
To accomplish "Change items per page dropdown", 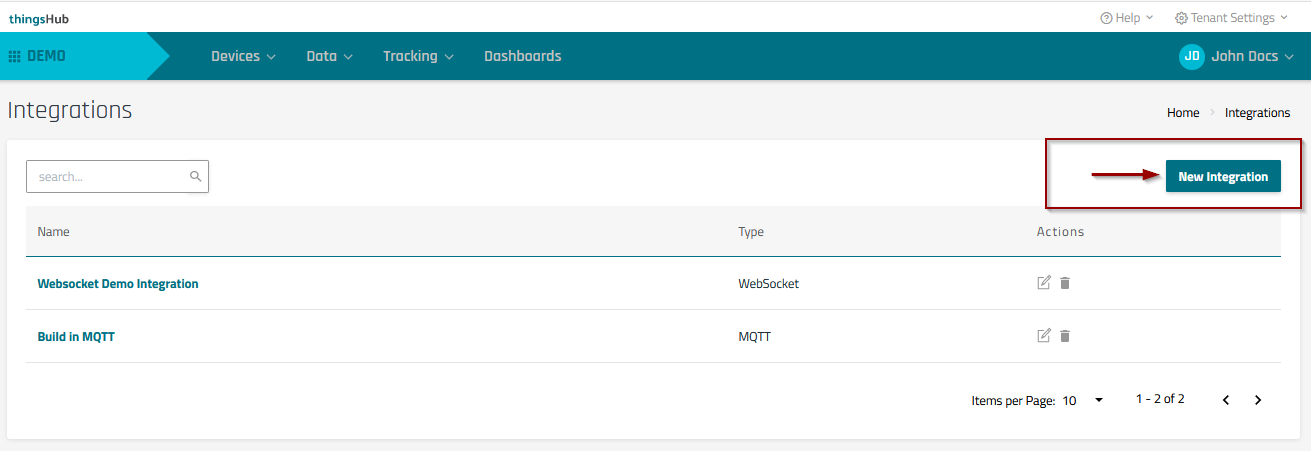I will pyautogui.click(x=1083, y=400).
